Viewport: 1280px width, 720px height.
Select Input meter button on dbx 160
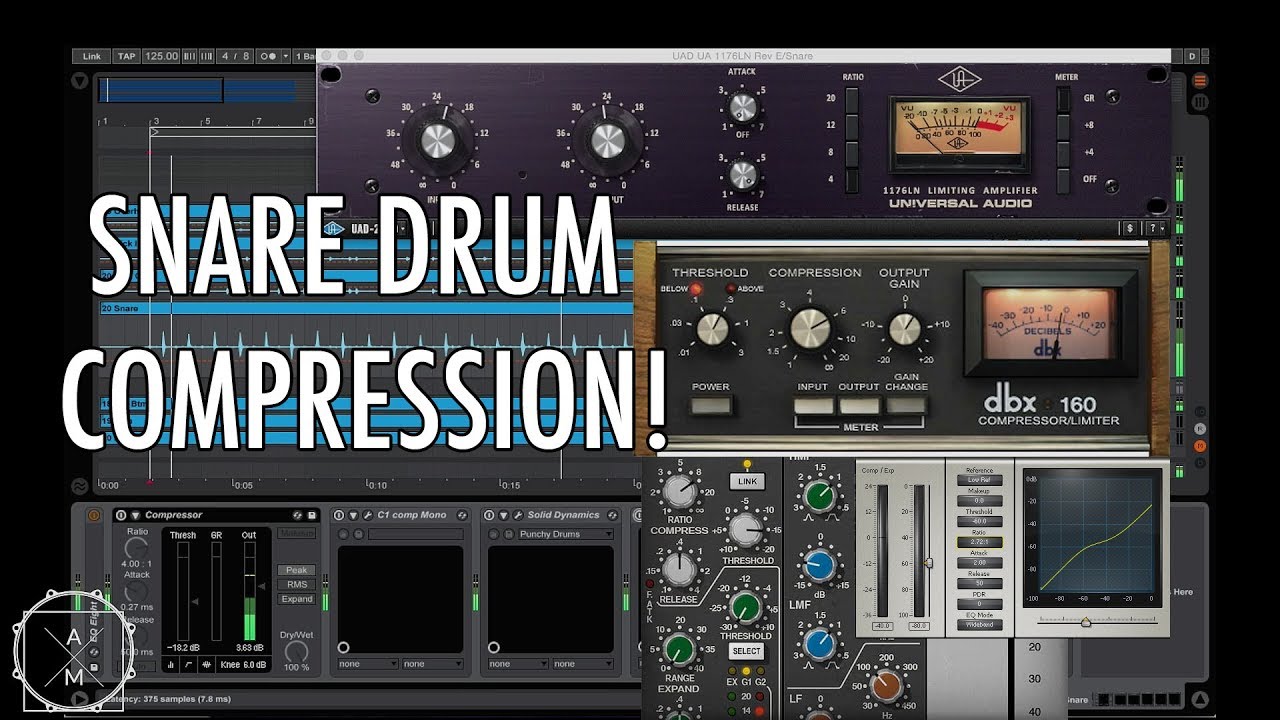pyautogui.click(x=814, y=406)
